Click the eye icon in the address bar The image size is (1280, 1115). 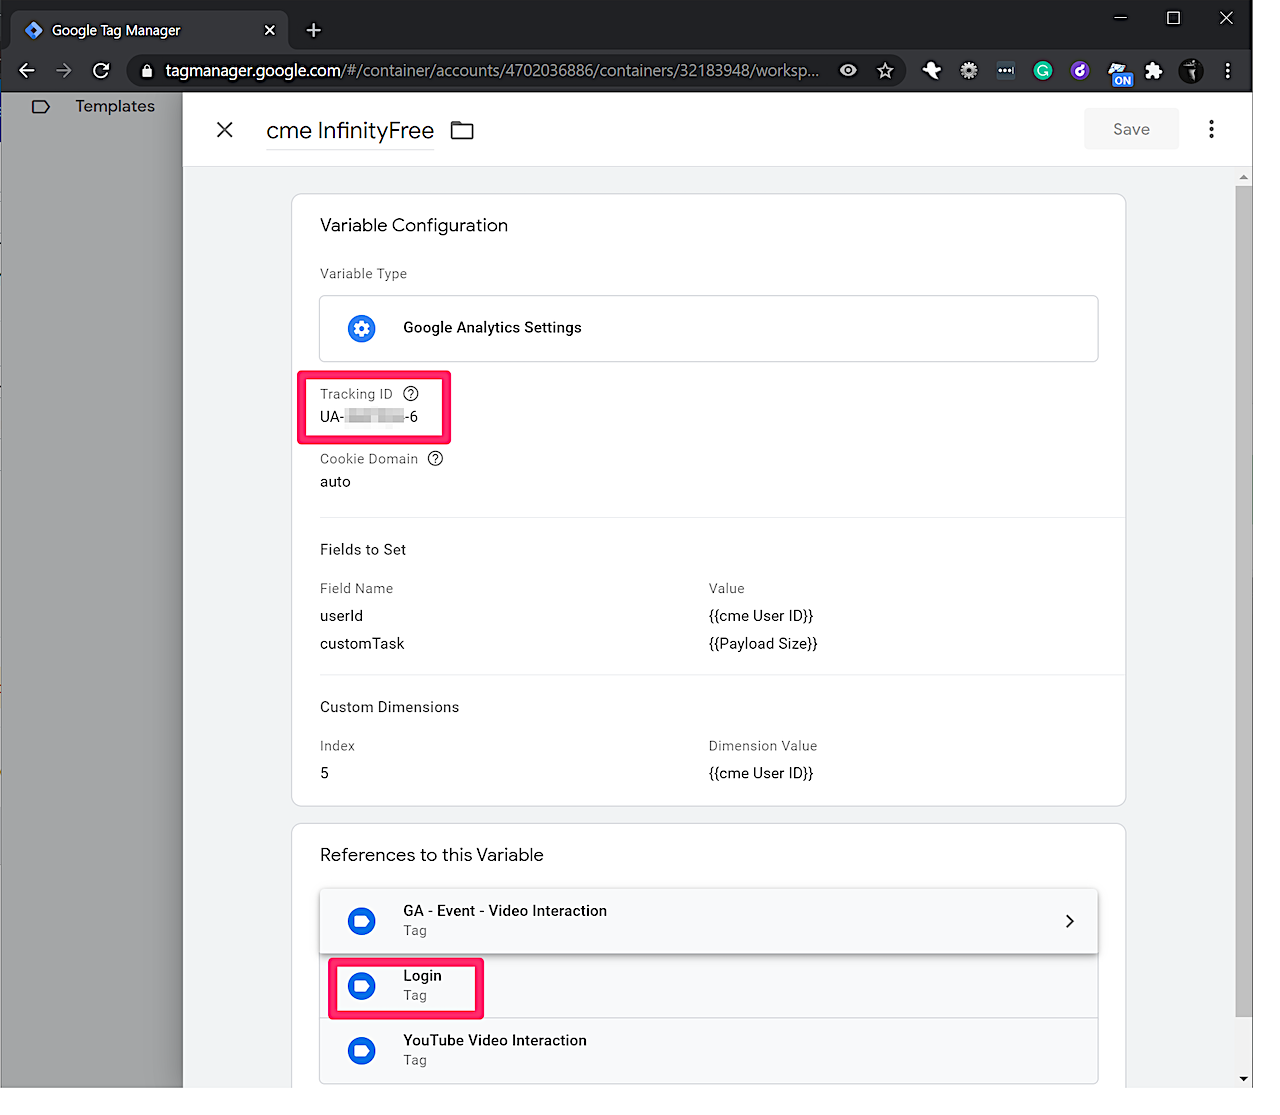click(x=848, y=70)
